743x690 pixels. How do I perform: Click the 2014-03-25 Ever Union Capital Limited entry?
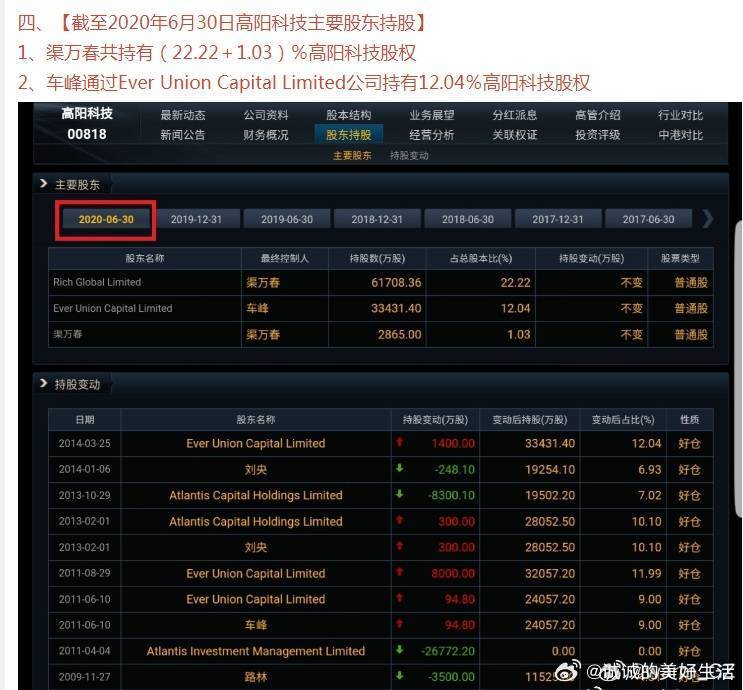[256, 444]
